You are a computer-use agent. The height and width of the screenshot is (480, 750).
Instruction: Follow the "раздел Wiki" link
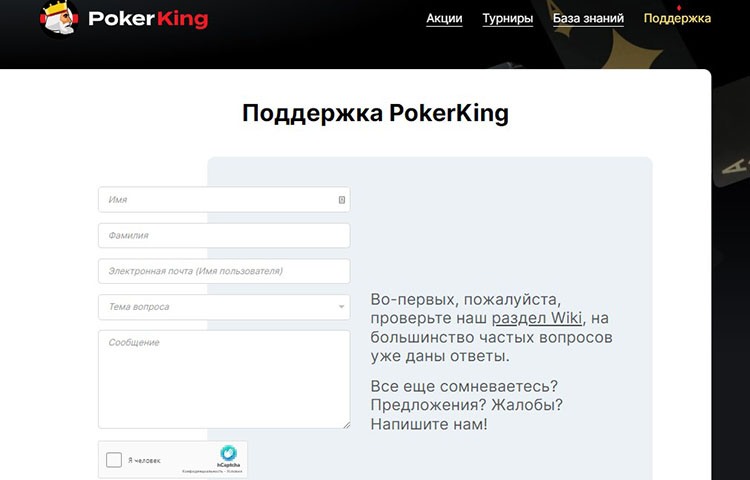(537, 318)
